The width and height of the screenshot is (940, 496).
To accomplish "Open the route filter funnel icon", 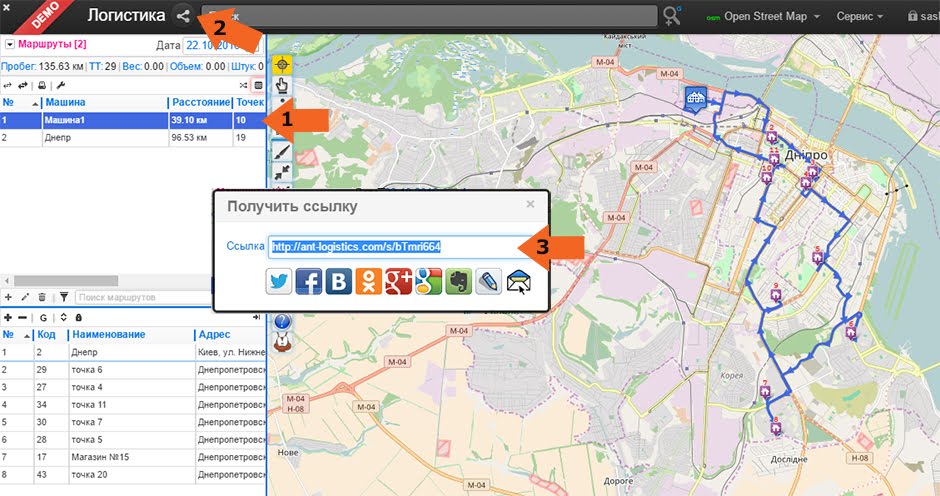I will coord(64,297).
